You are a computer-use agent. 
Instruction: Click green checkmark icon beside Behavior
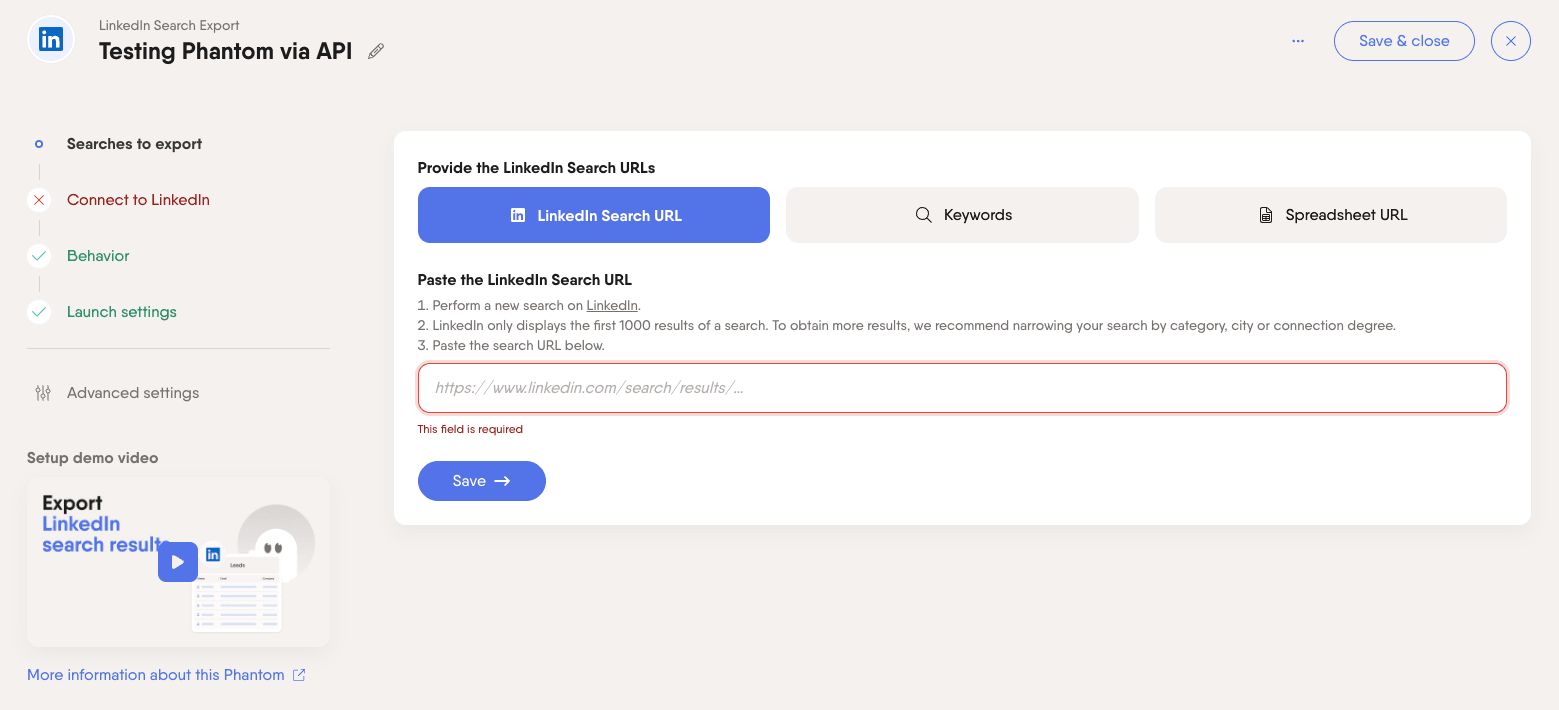point(39,256)
